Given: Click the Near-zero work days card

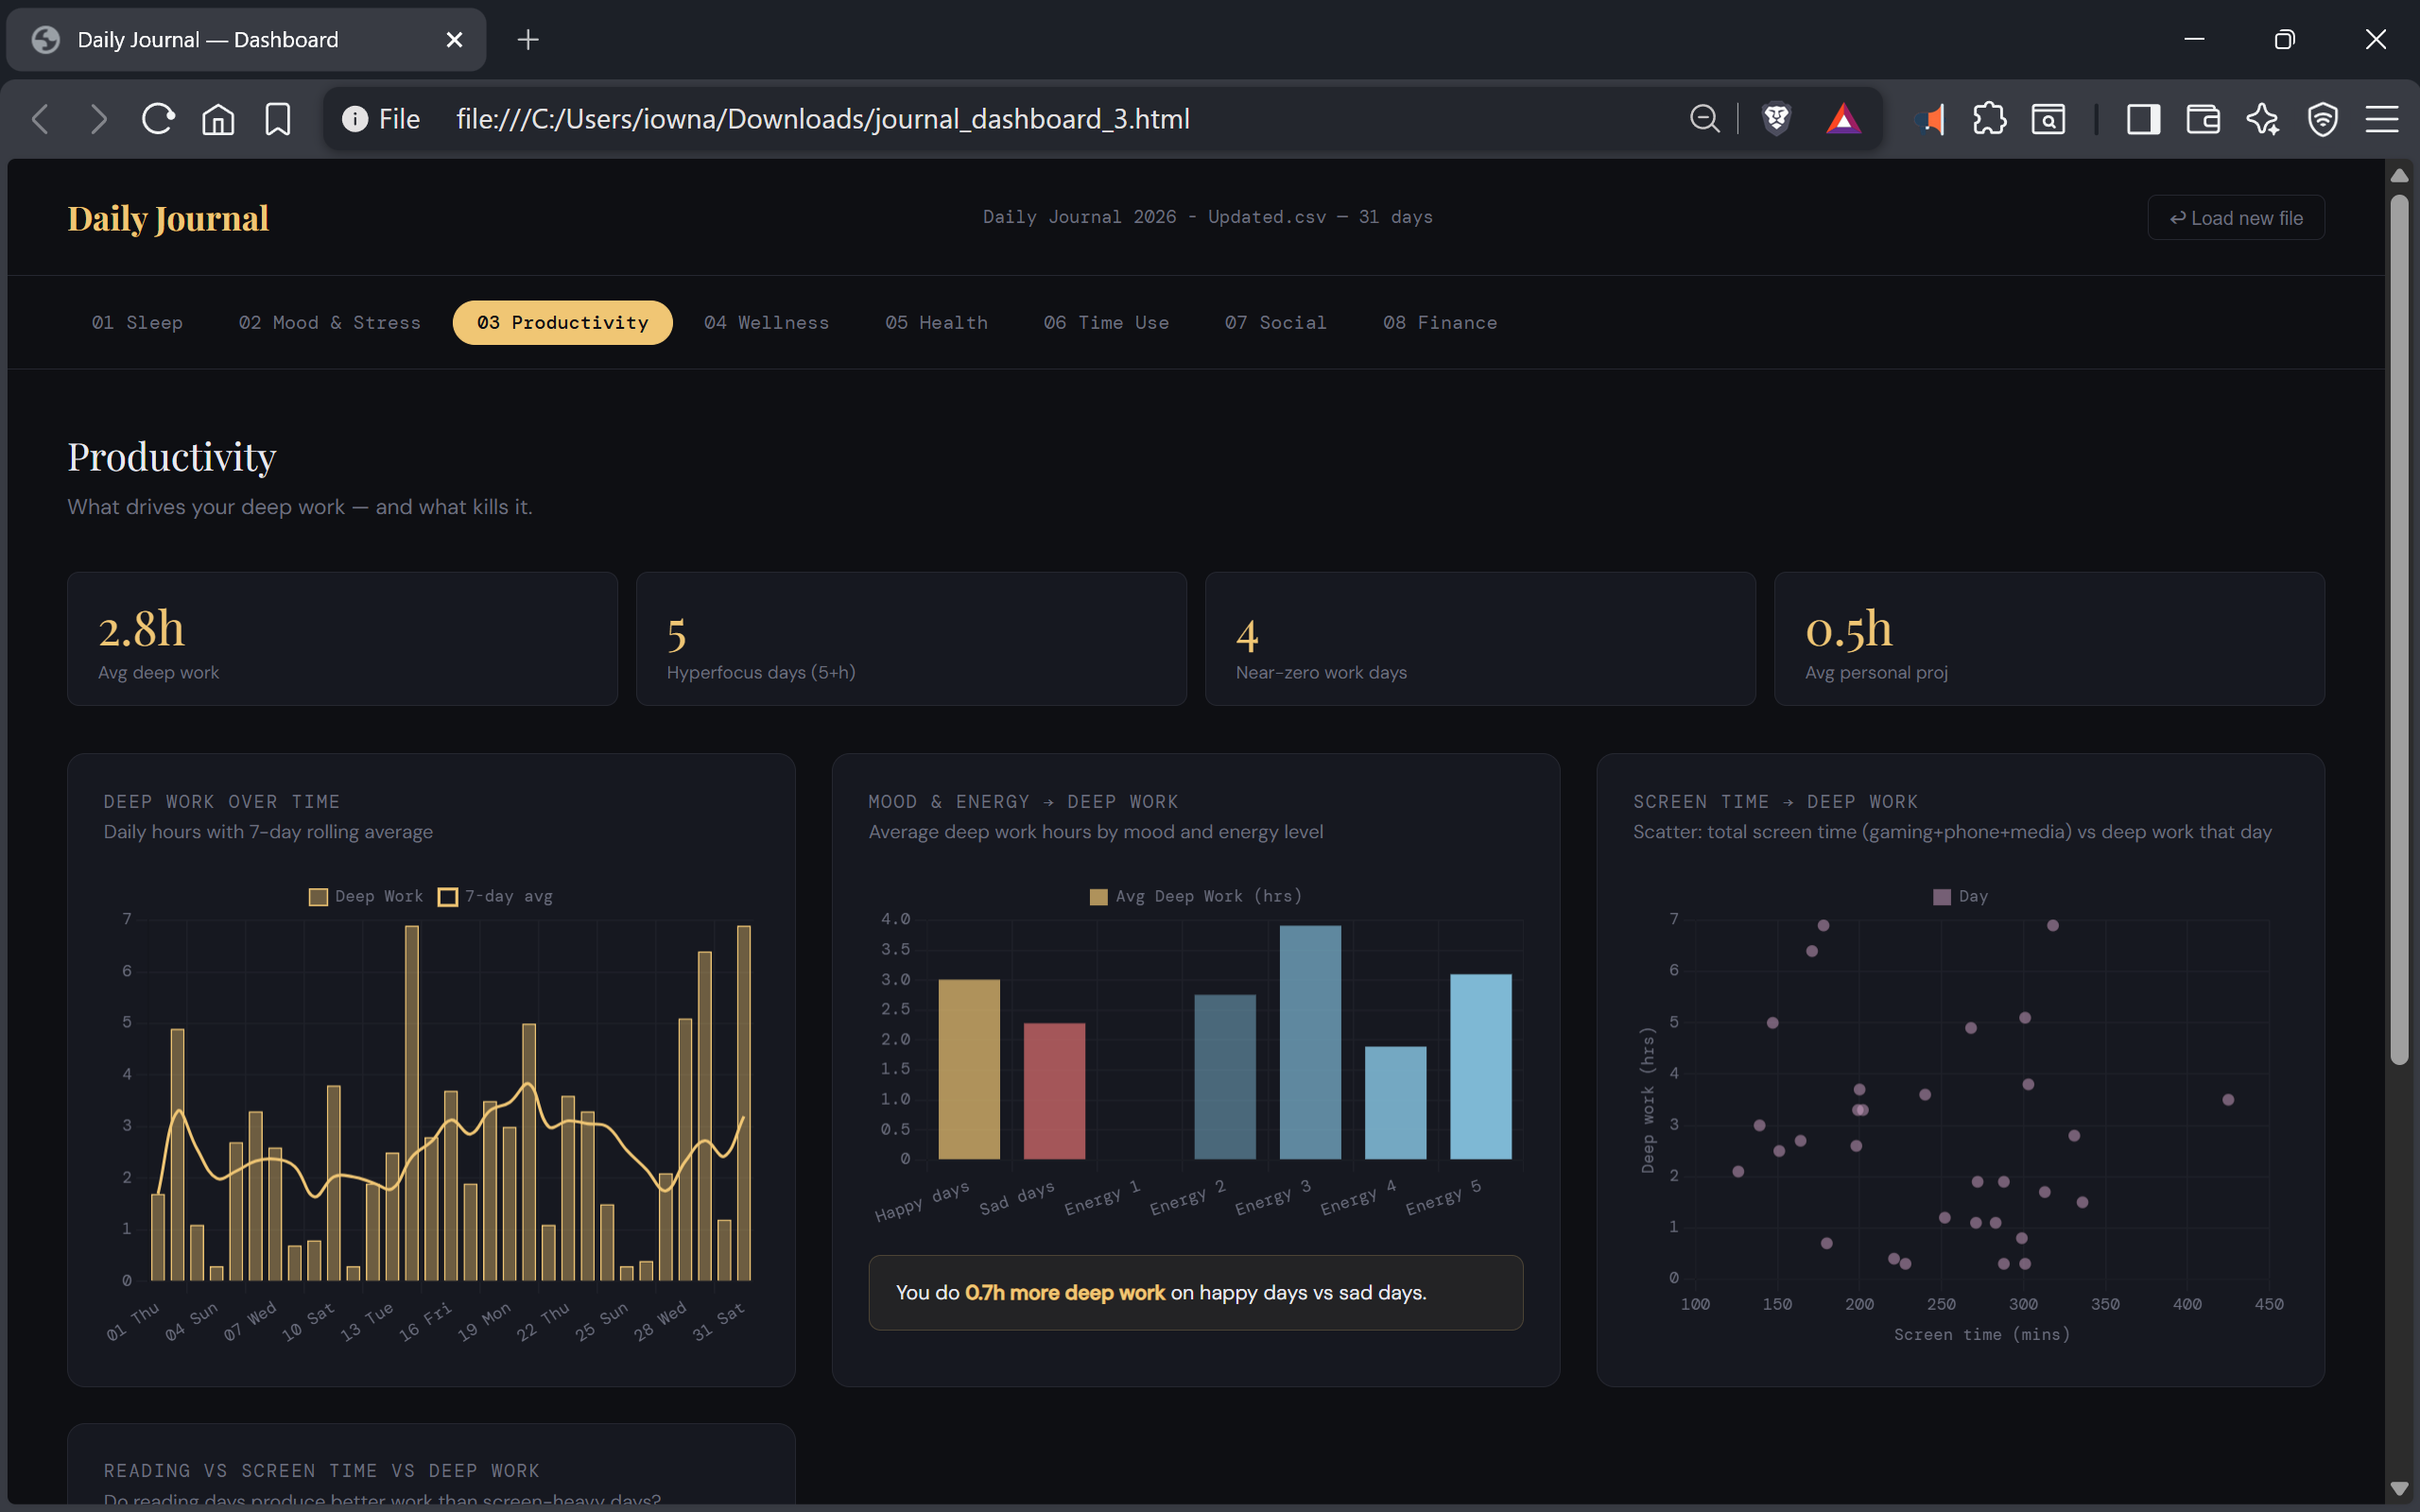Looking at the screenshot, I should point(1480,639).
